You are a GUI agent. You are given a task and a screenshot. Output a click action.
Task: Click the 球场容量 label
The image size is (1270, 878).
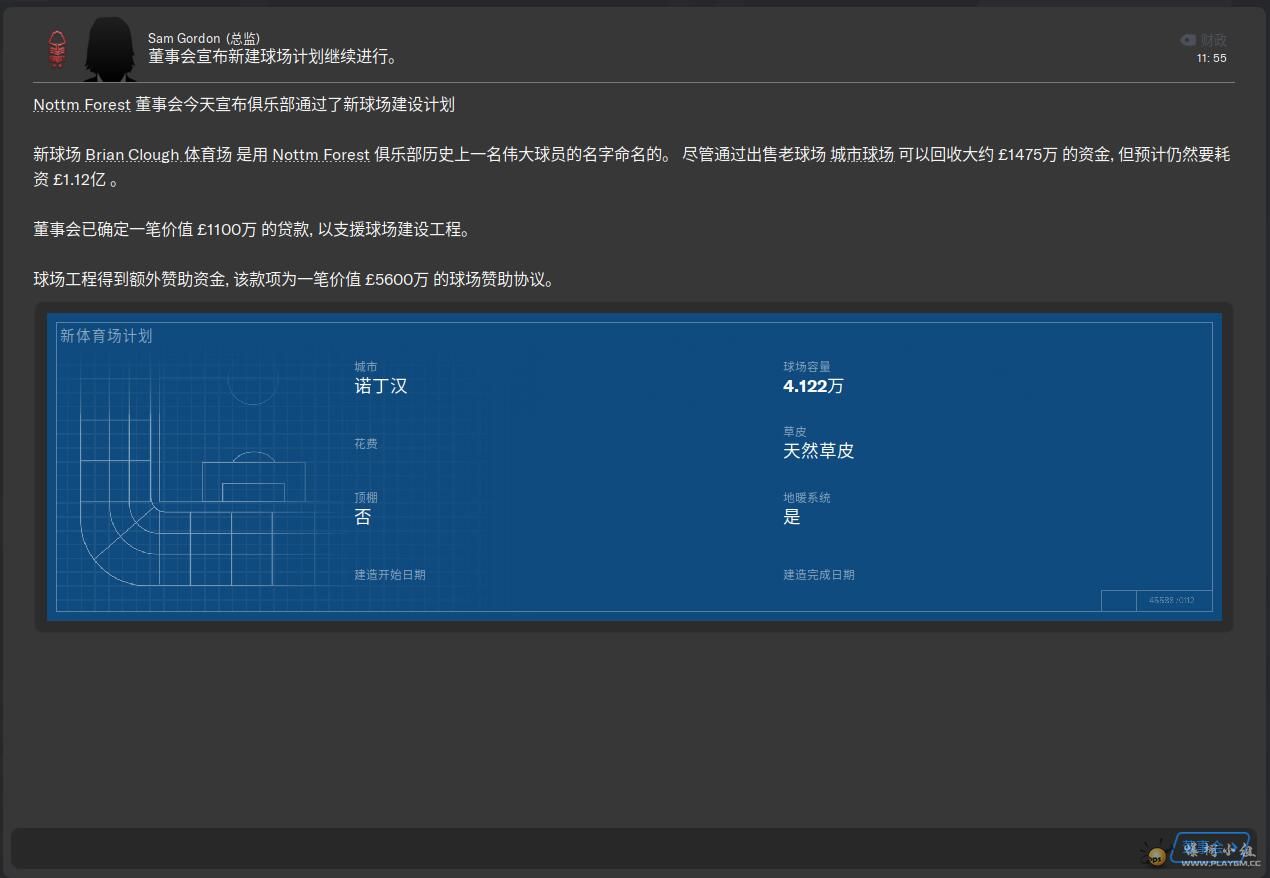(807, 367)
